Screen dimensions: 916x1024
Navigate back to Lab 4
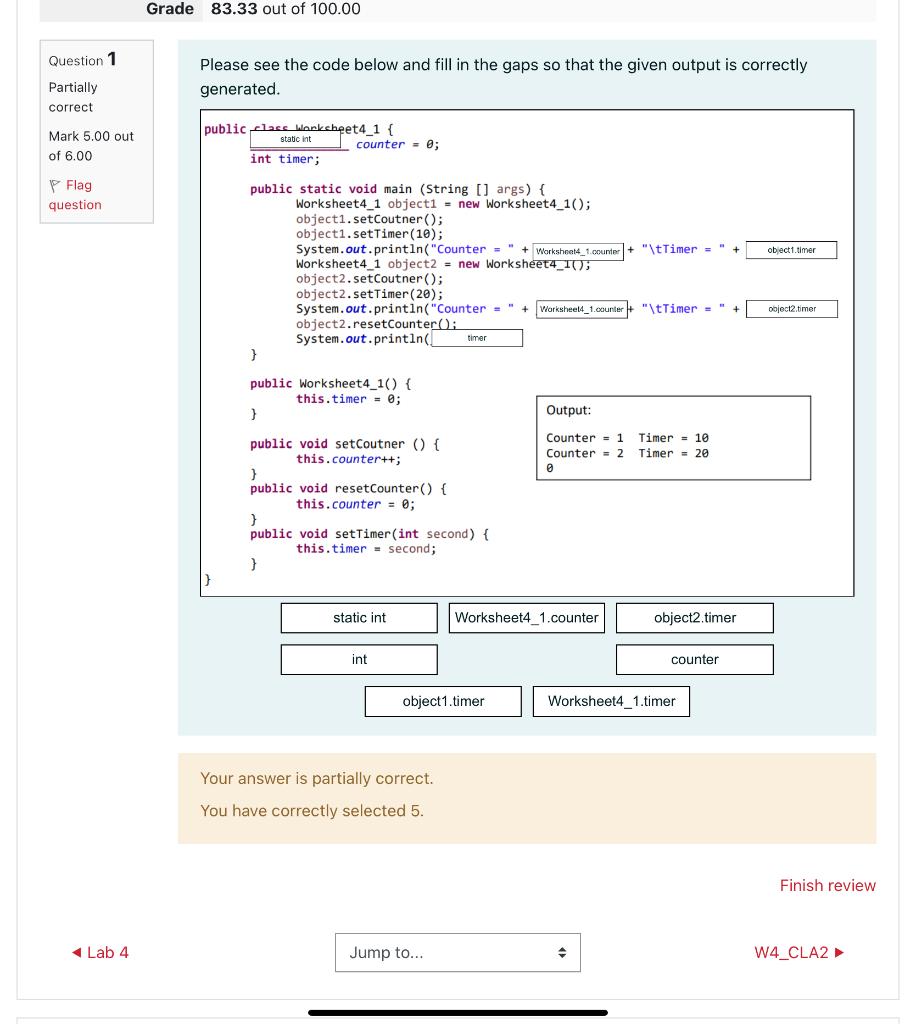tap(100, 952)
